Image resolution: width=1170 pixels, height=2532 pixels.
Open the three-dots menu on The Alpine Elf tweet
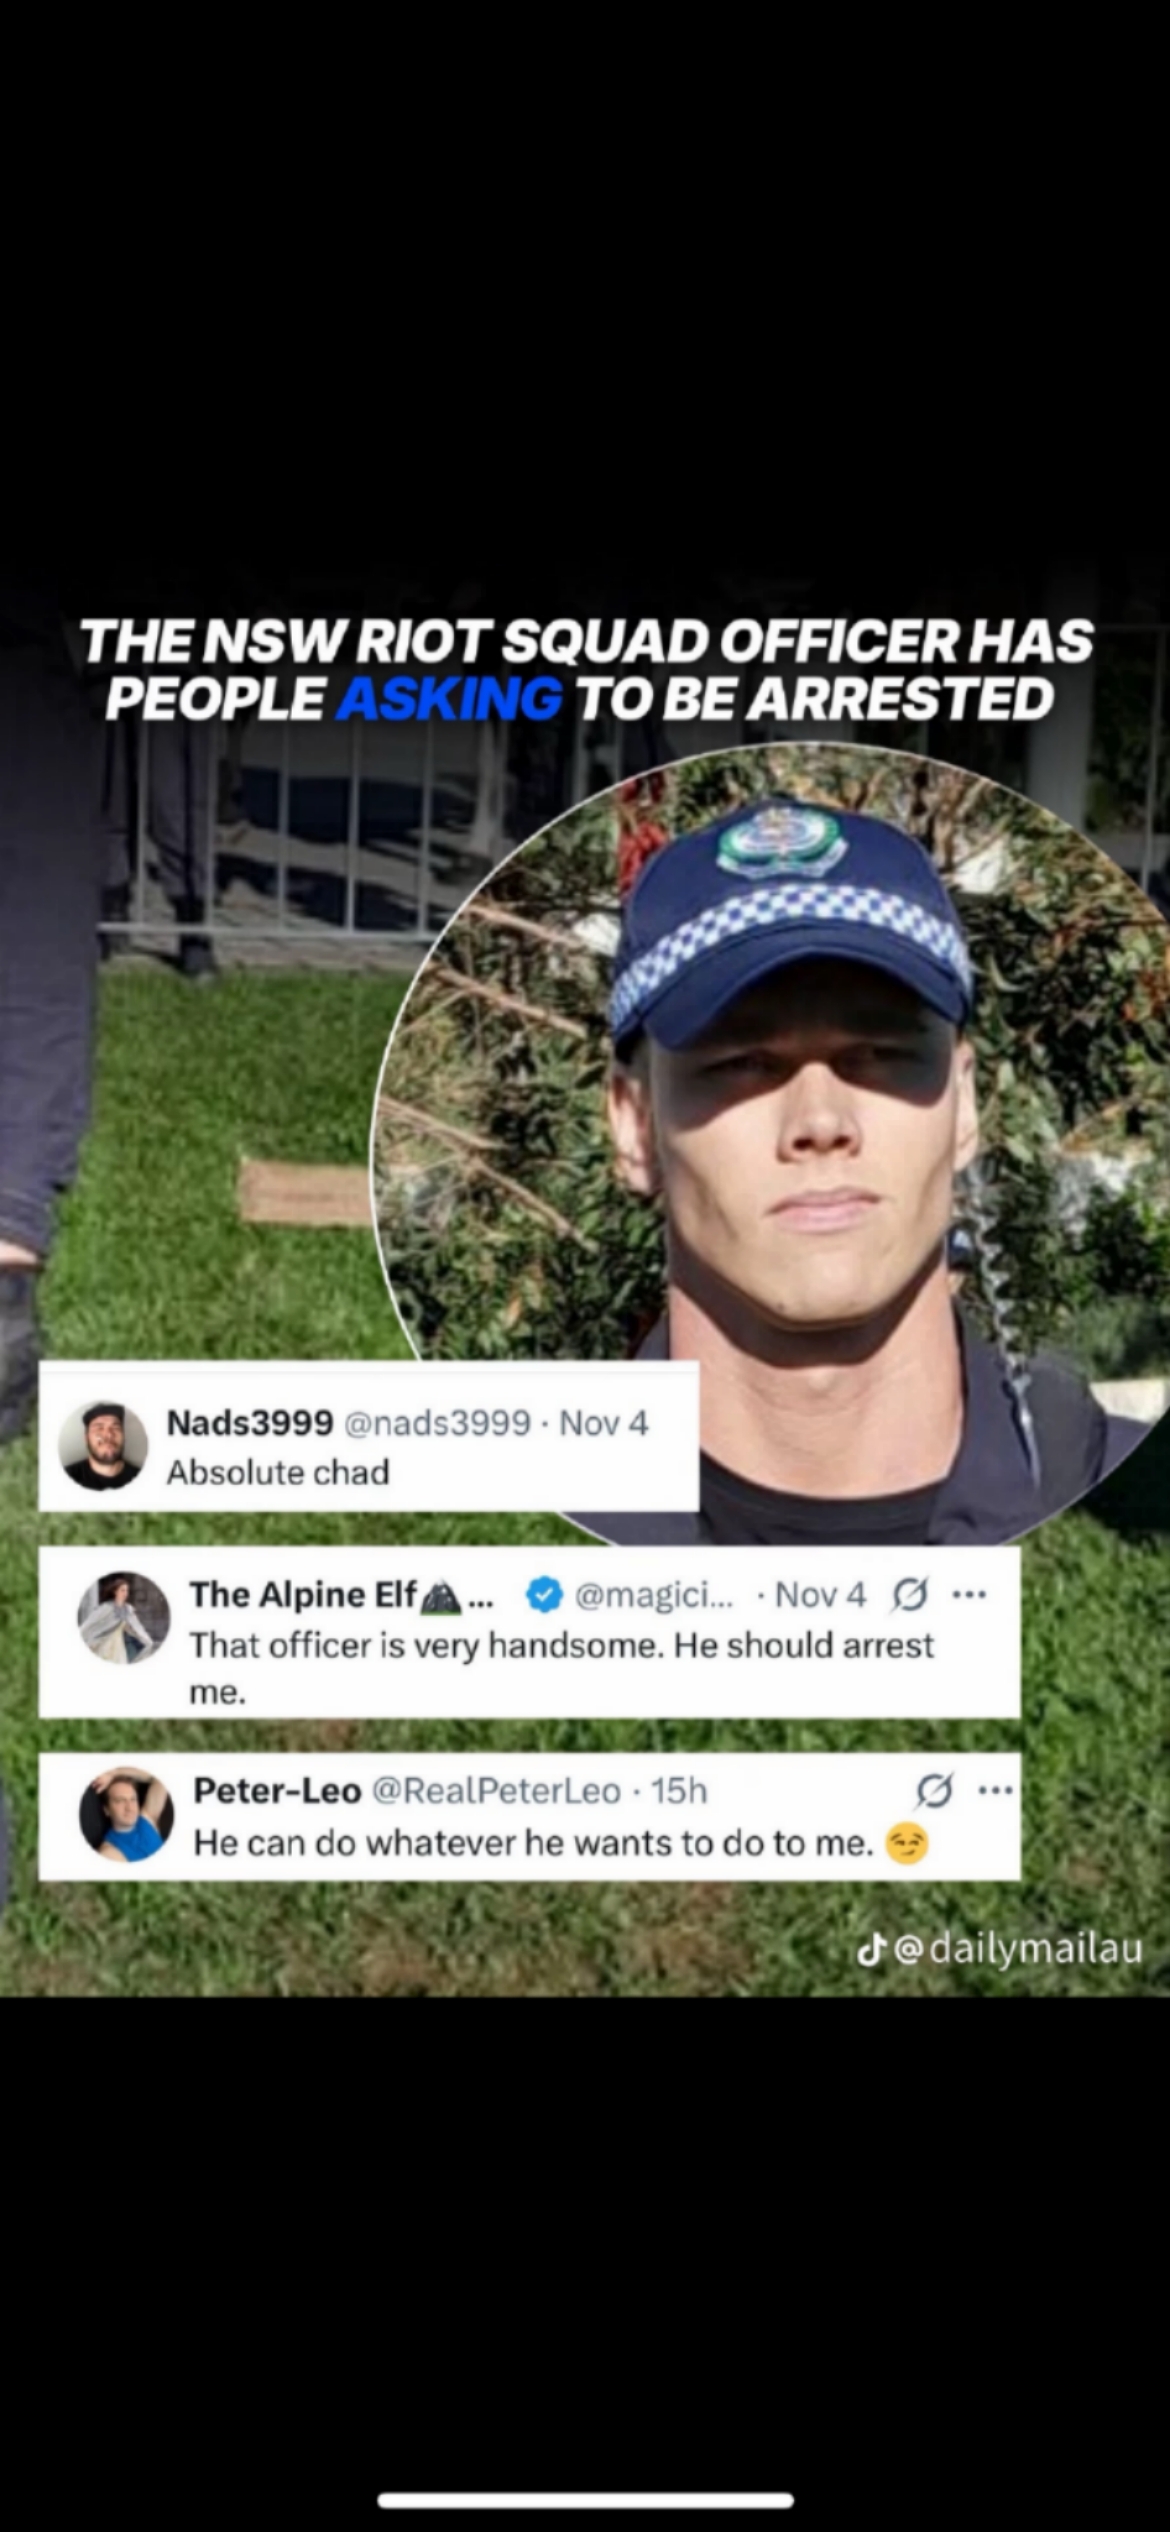click(969, 1594)
